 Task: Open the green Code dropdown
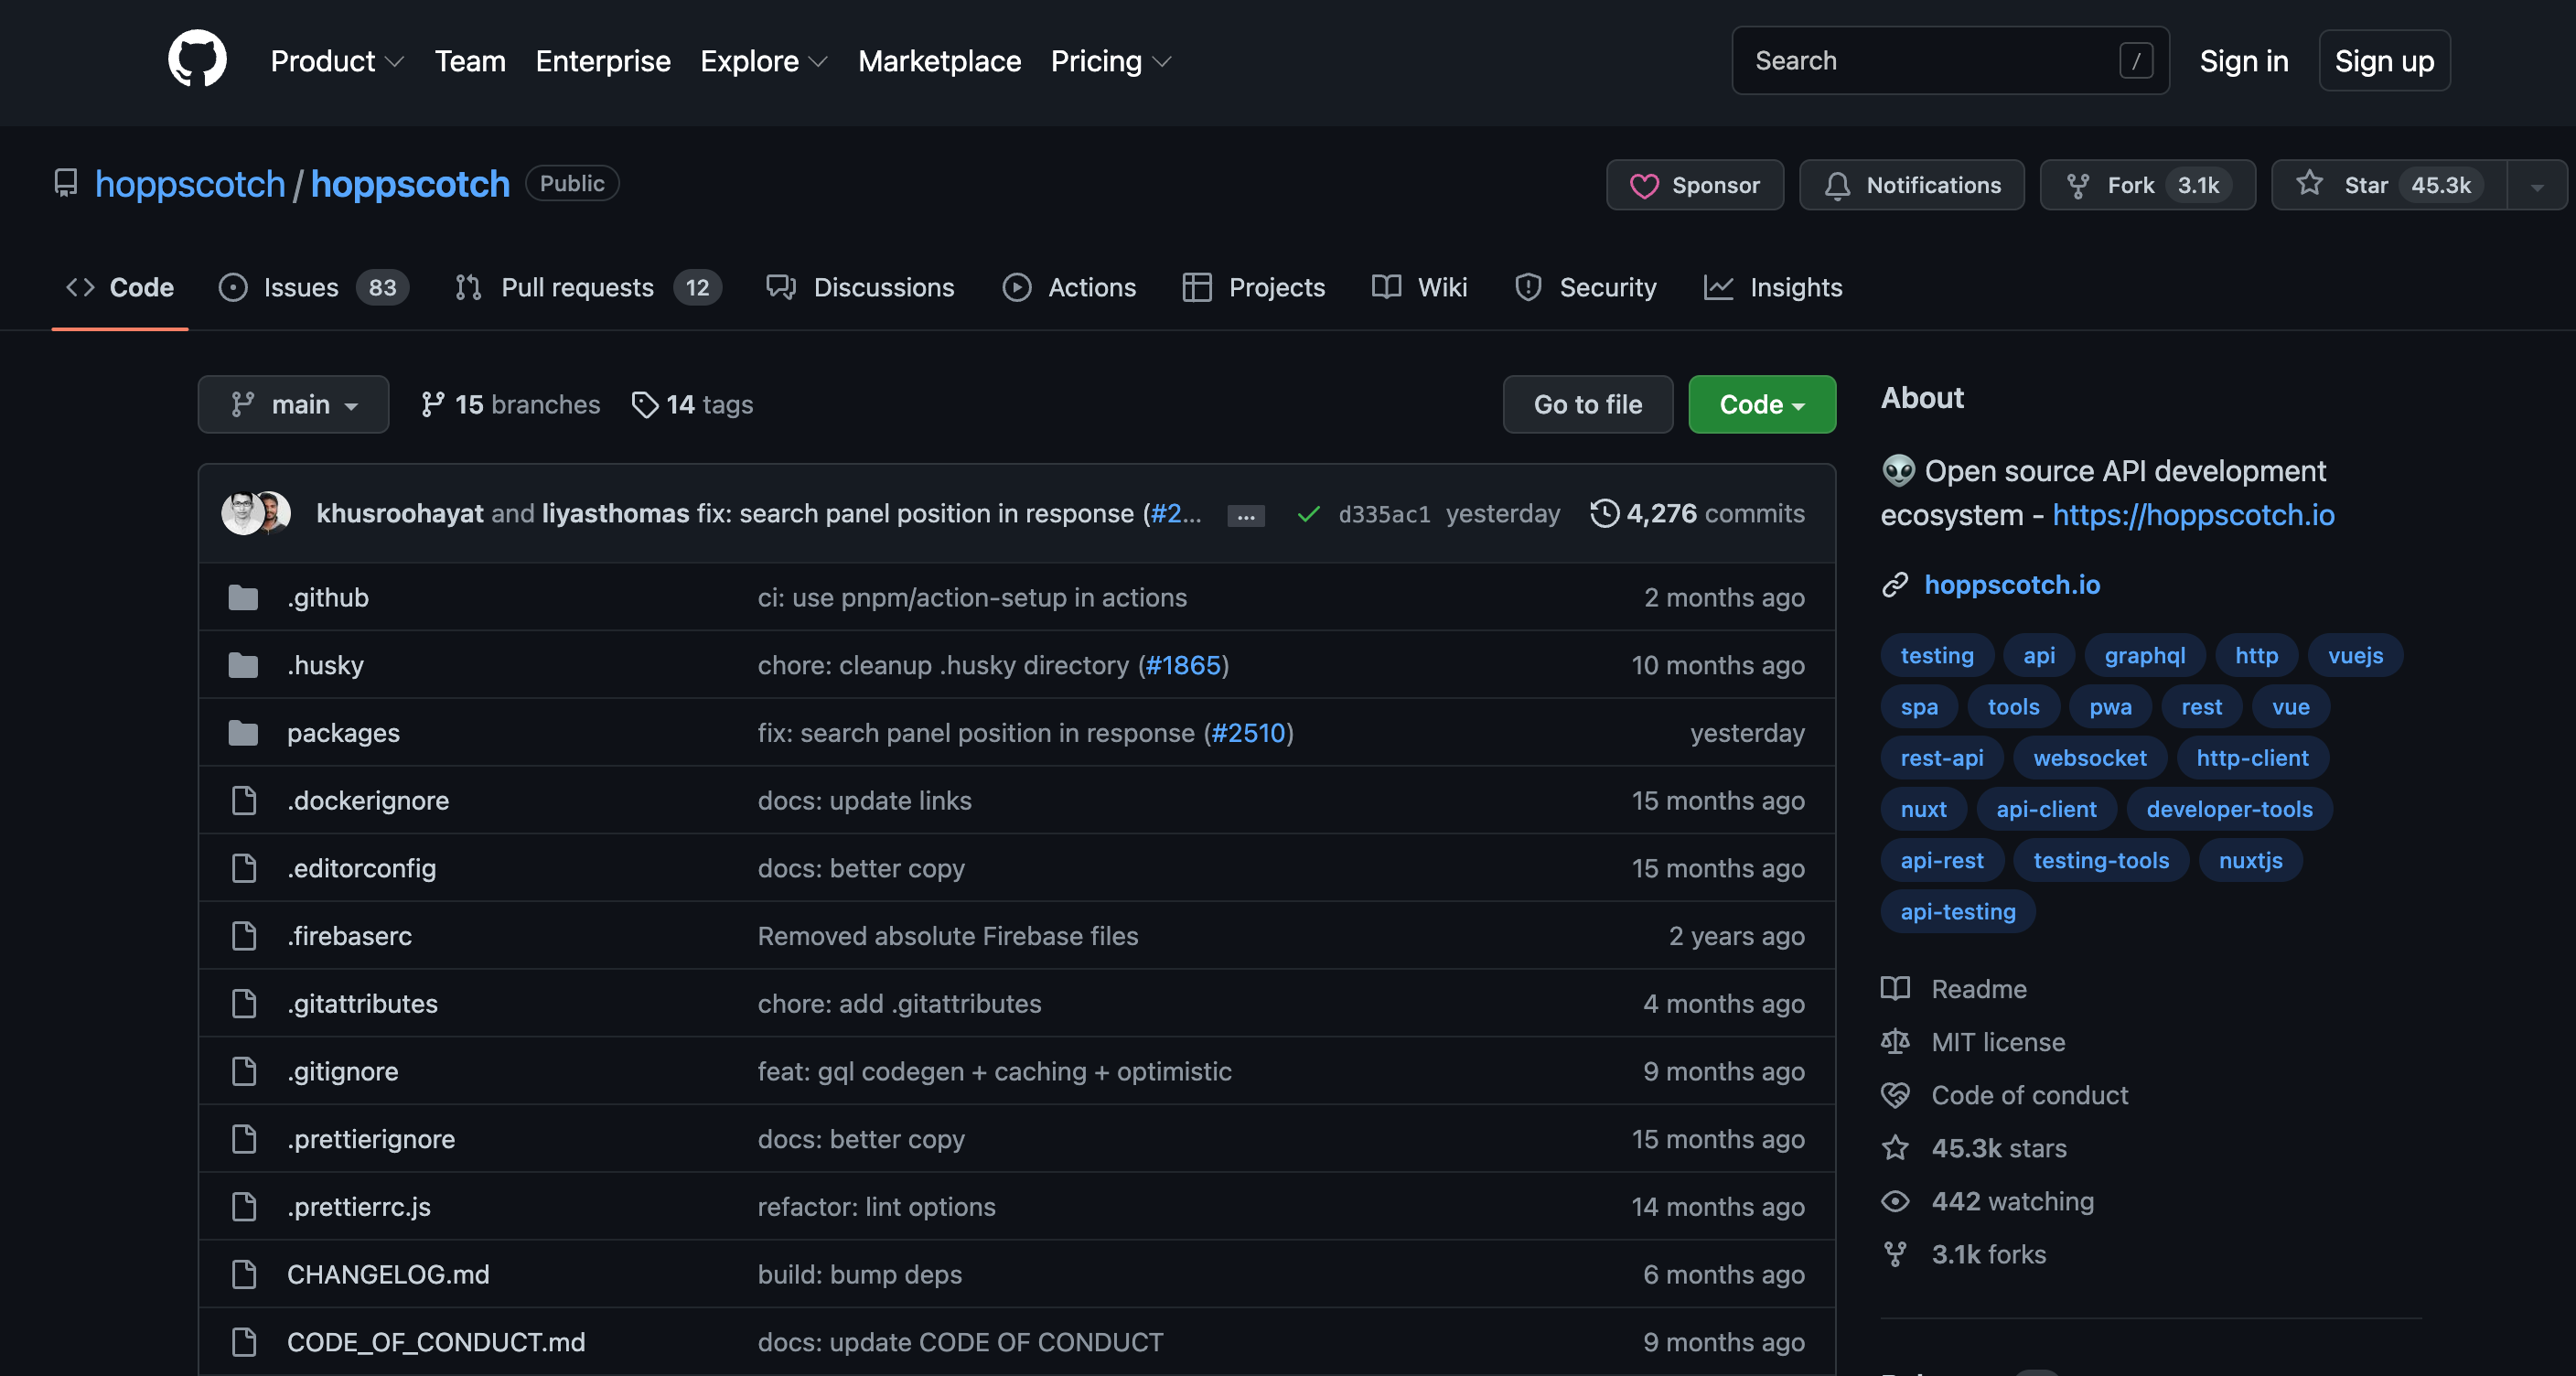[x=1761, y=404]
